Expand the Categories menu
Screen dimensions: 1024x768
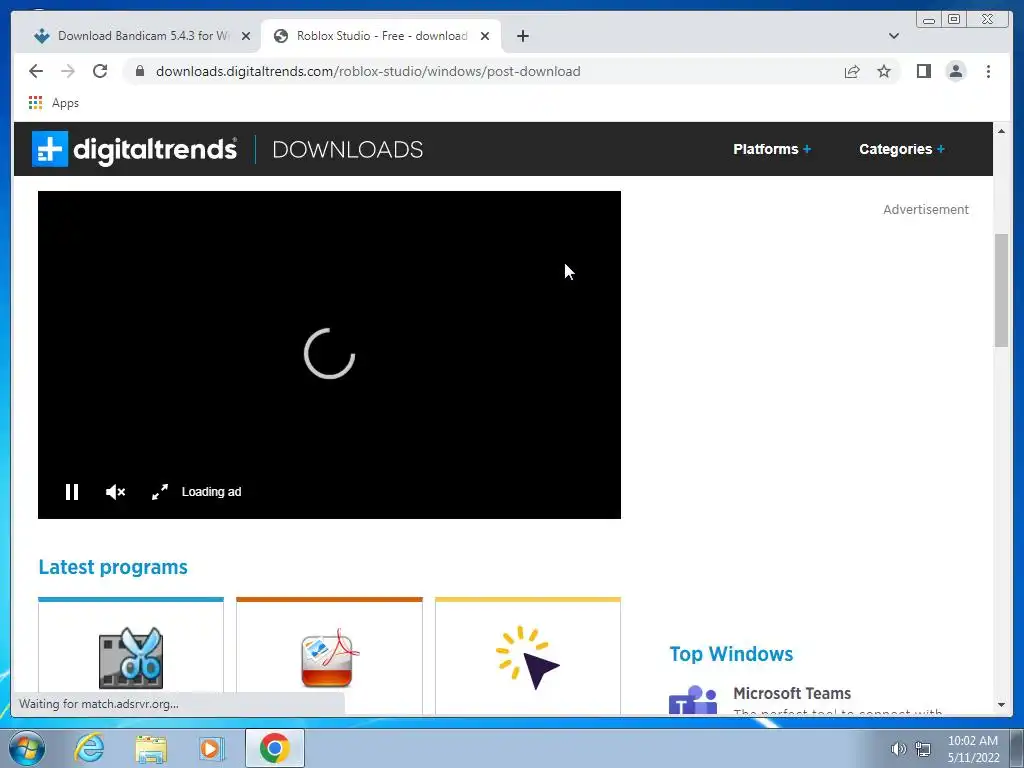pyautogui.click(x=901, y=149)
